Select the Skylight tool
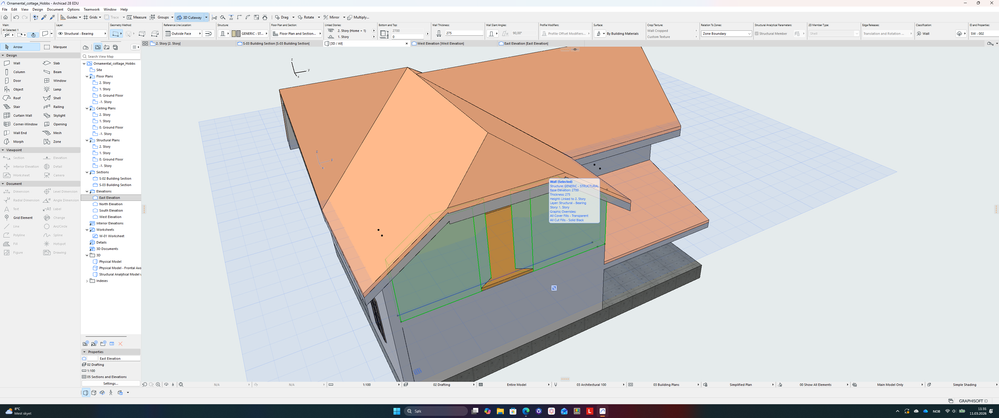The image size is (999, 418). (60, 115)
